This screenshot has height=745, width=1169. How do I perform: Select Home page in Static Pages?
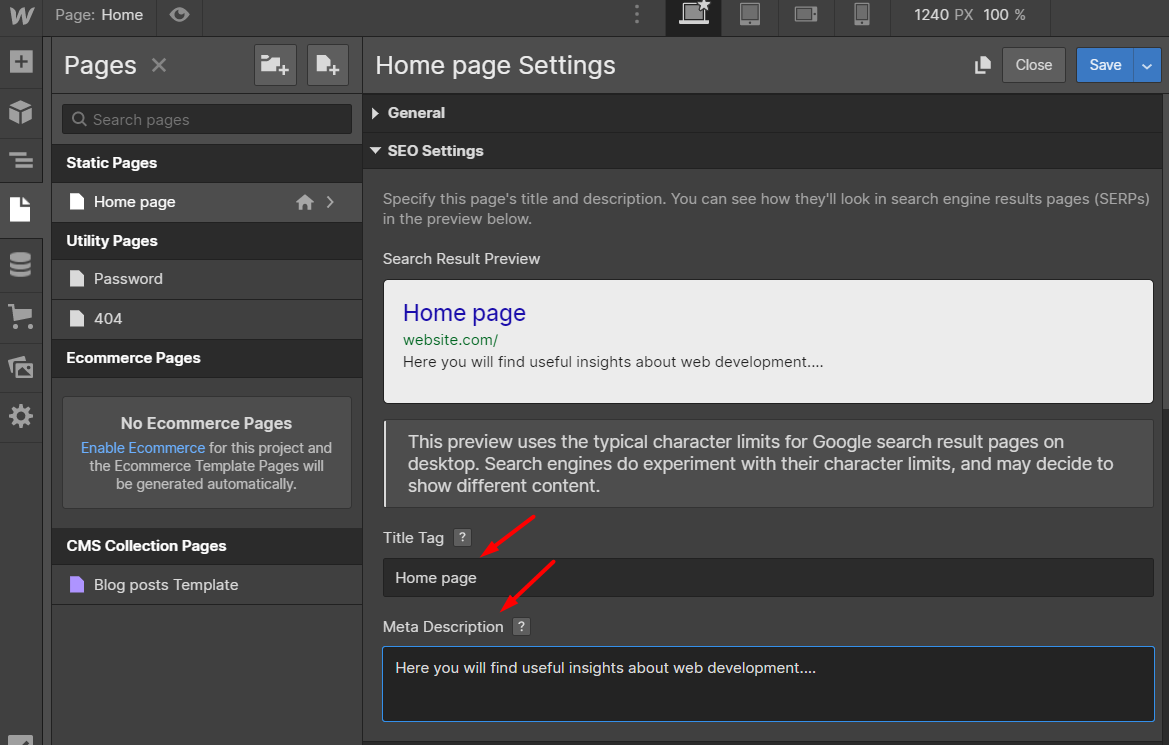(x=207, y=202)
